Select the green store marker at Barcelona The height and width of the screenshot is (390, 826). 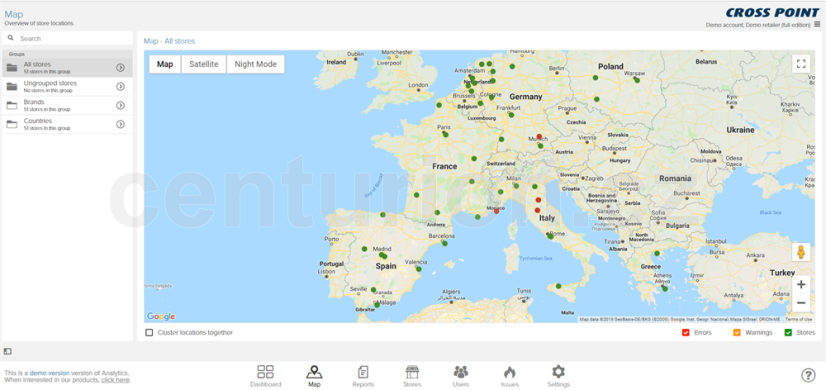[445, 243]
